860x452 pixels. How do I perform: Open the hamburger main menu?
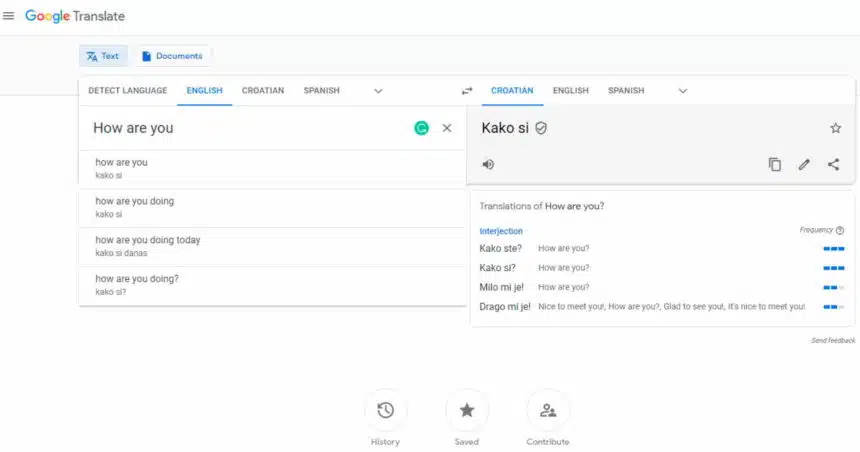coord(9,16)
